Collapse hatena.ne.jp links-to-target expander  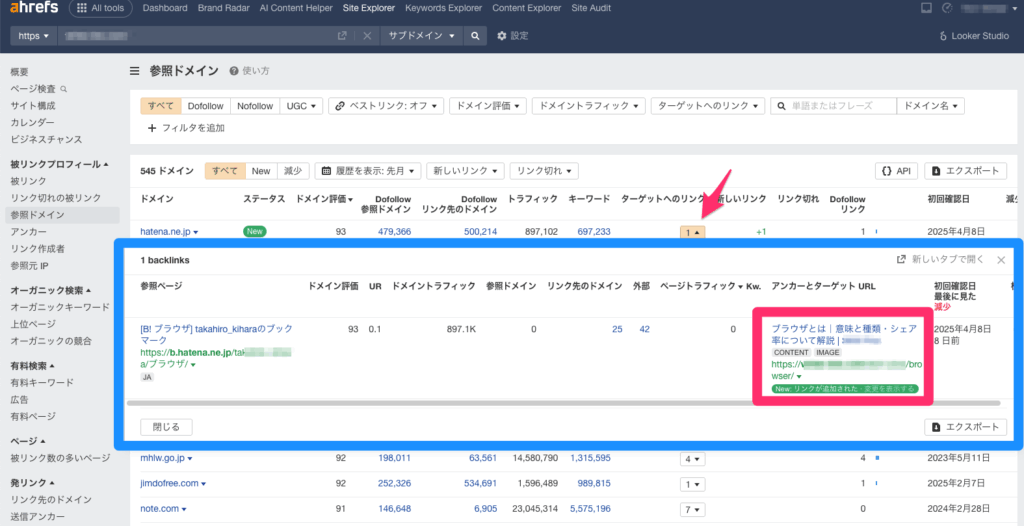692,232
